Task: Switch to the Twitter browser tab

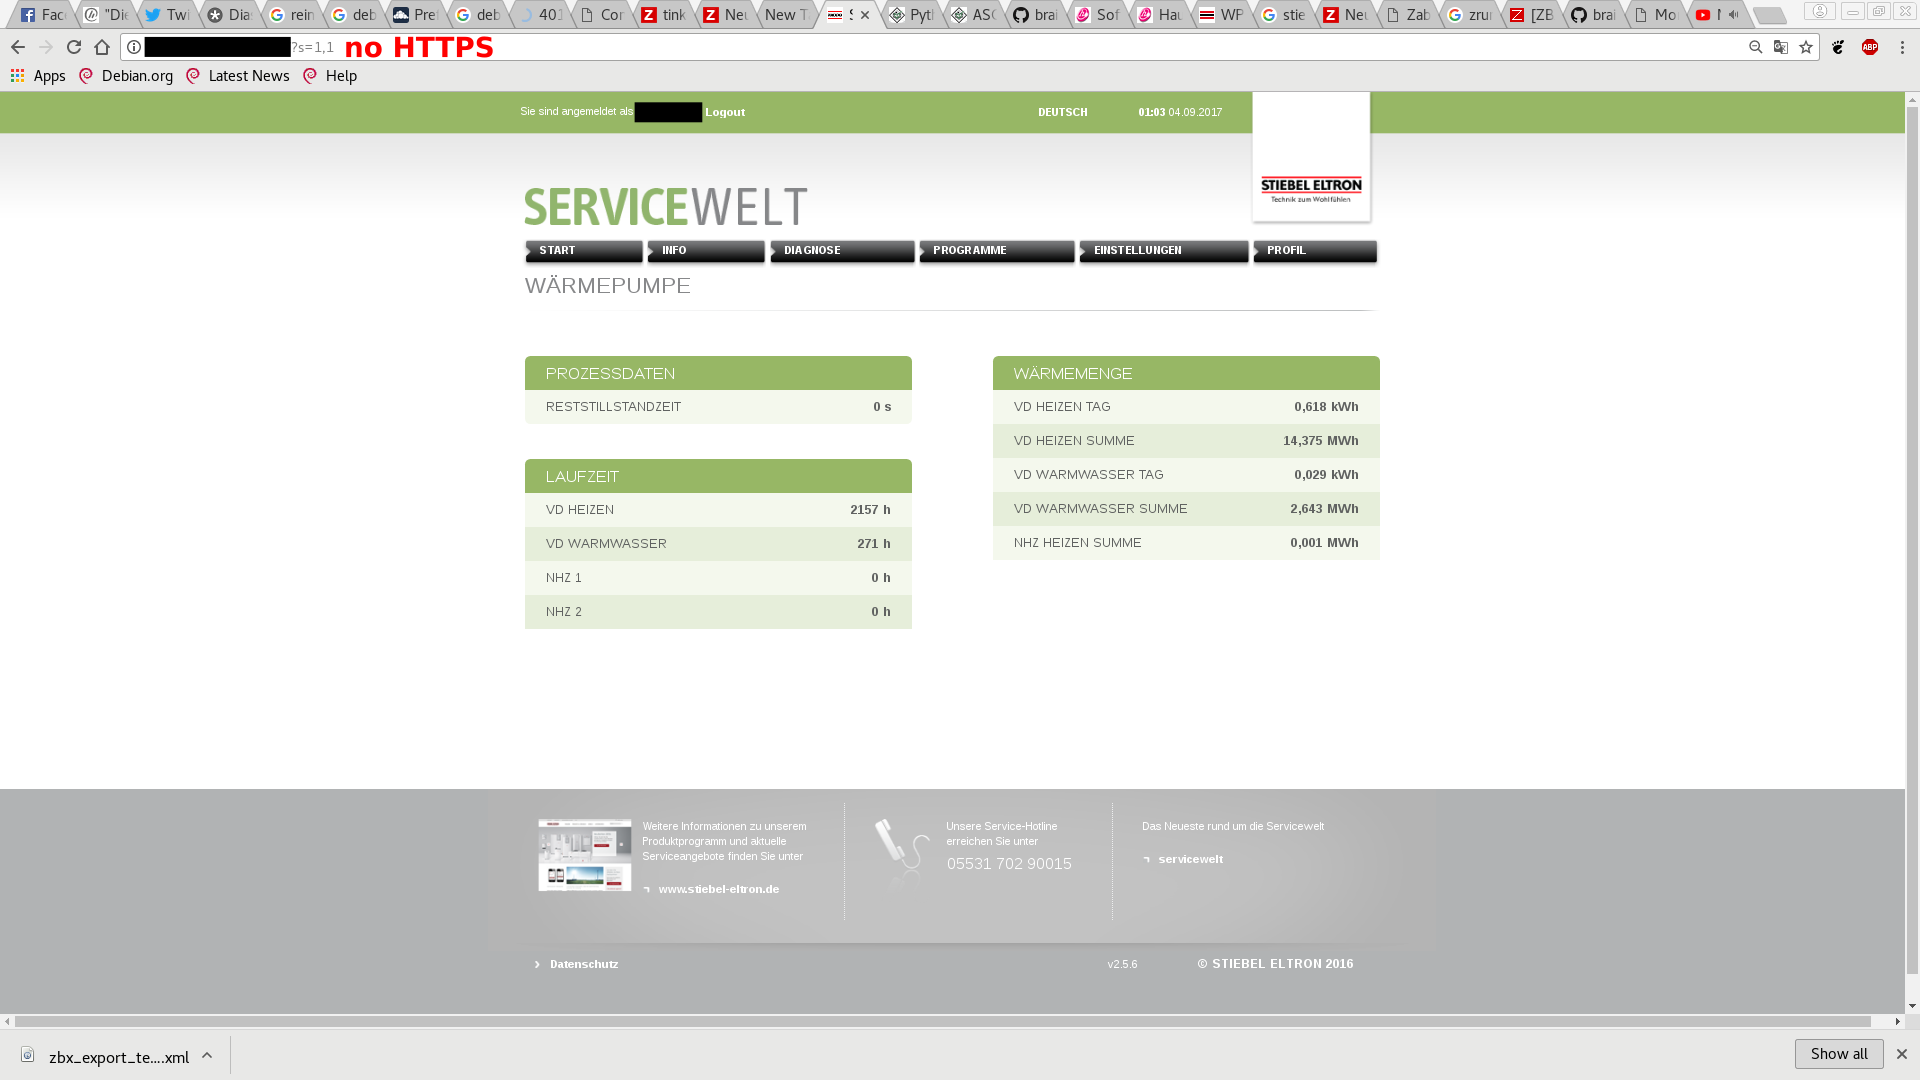Action: coord(166,15)
